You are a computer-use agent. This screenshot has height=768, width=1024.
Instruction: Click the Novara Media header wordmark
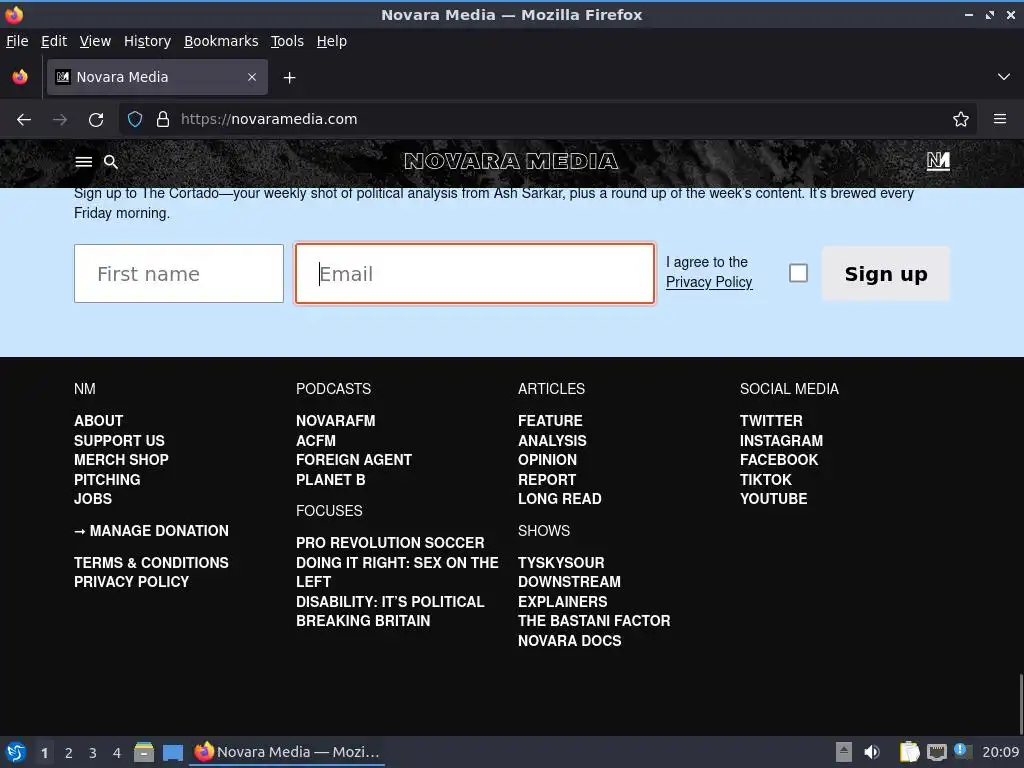point(511,161)
